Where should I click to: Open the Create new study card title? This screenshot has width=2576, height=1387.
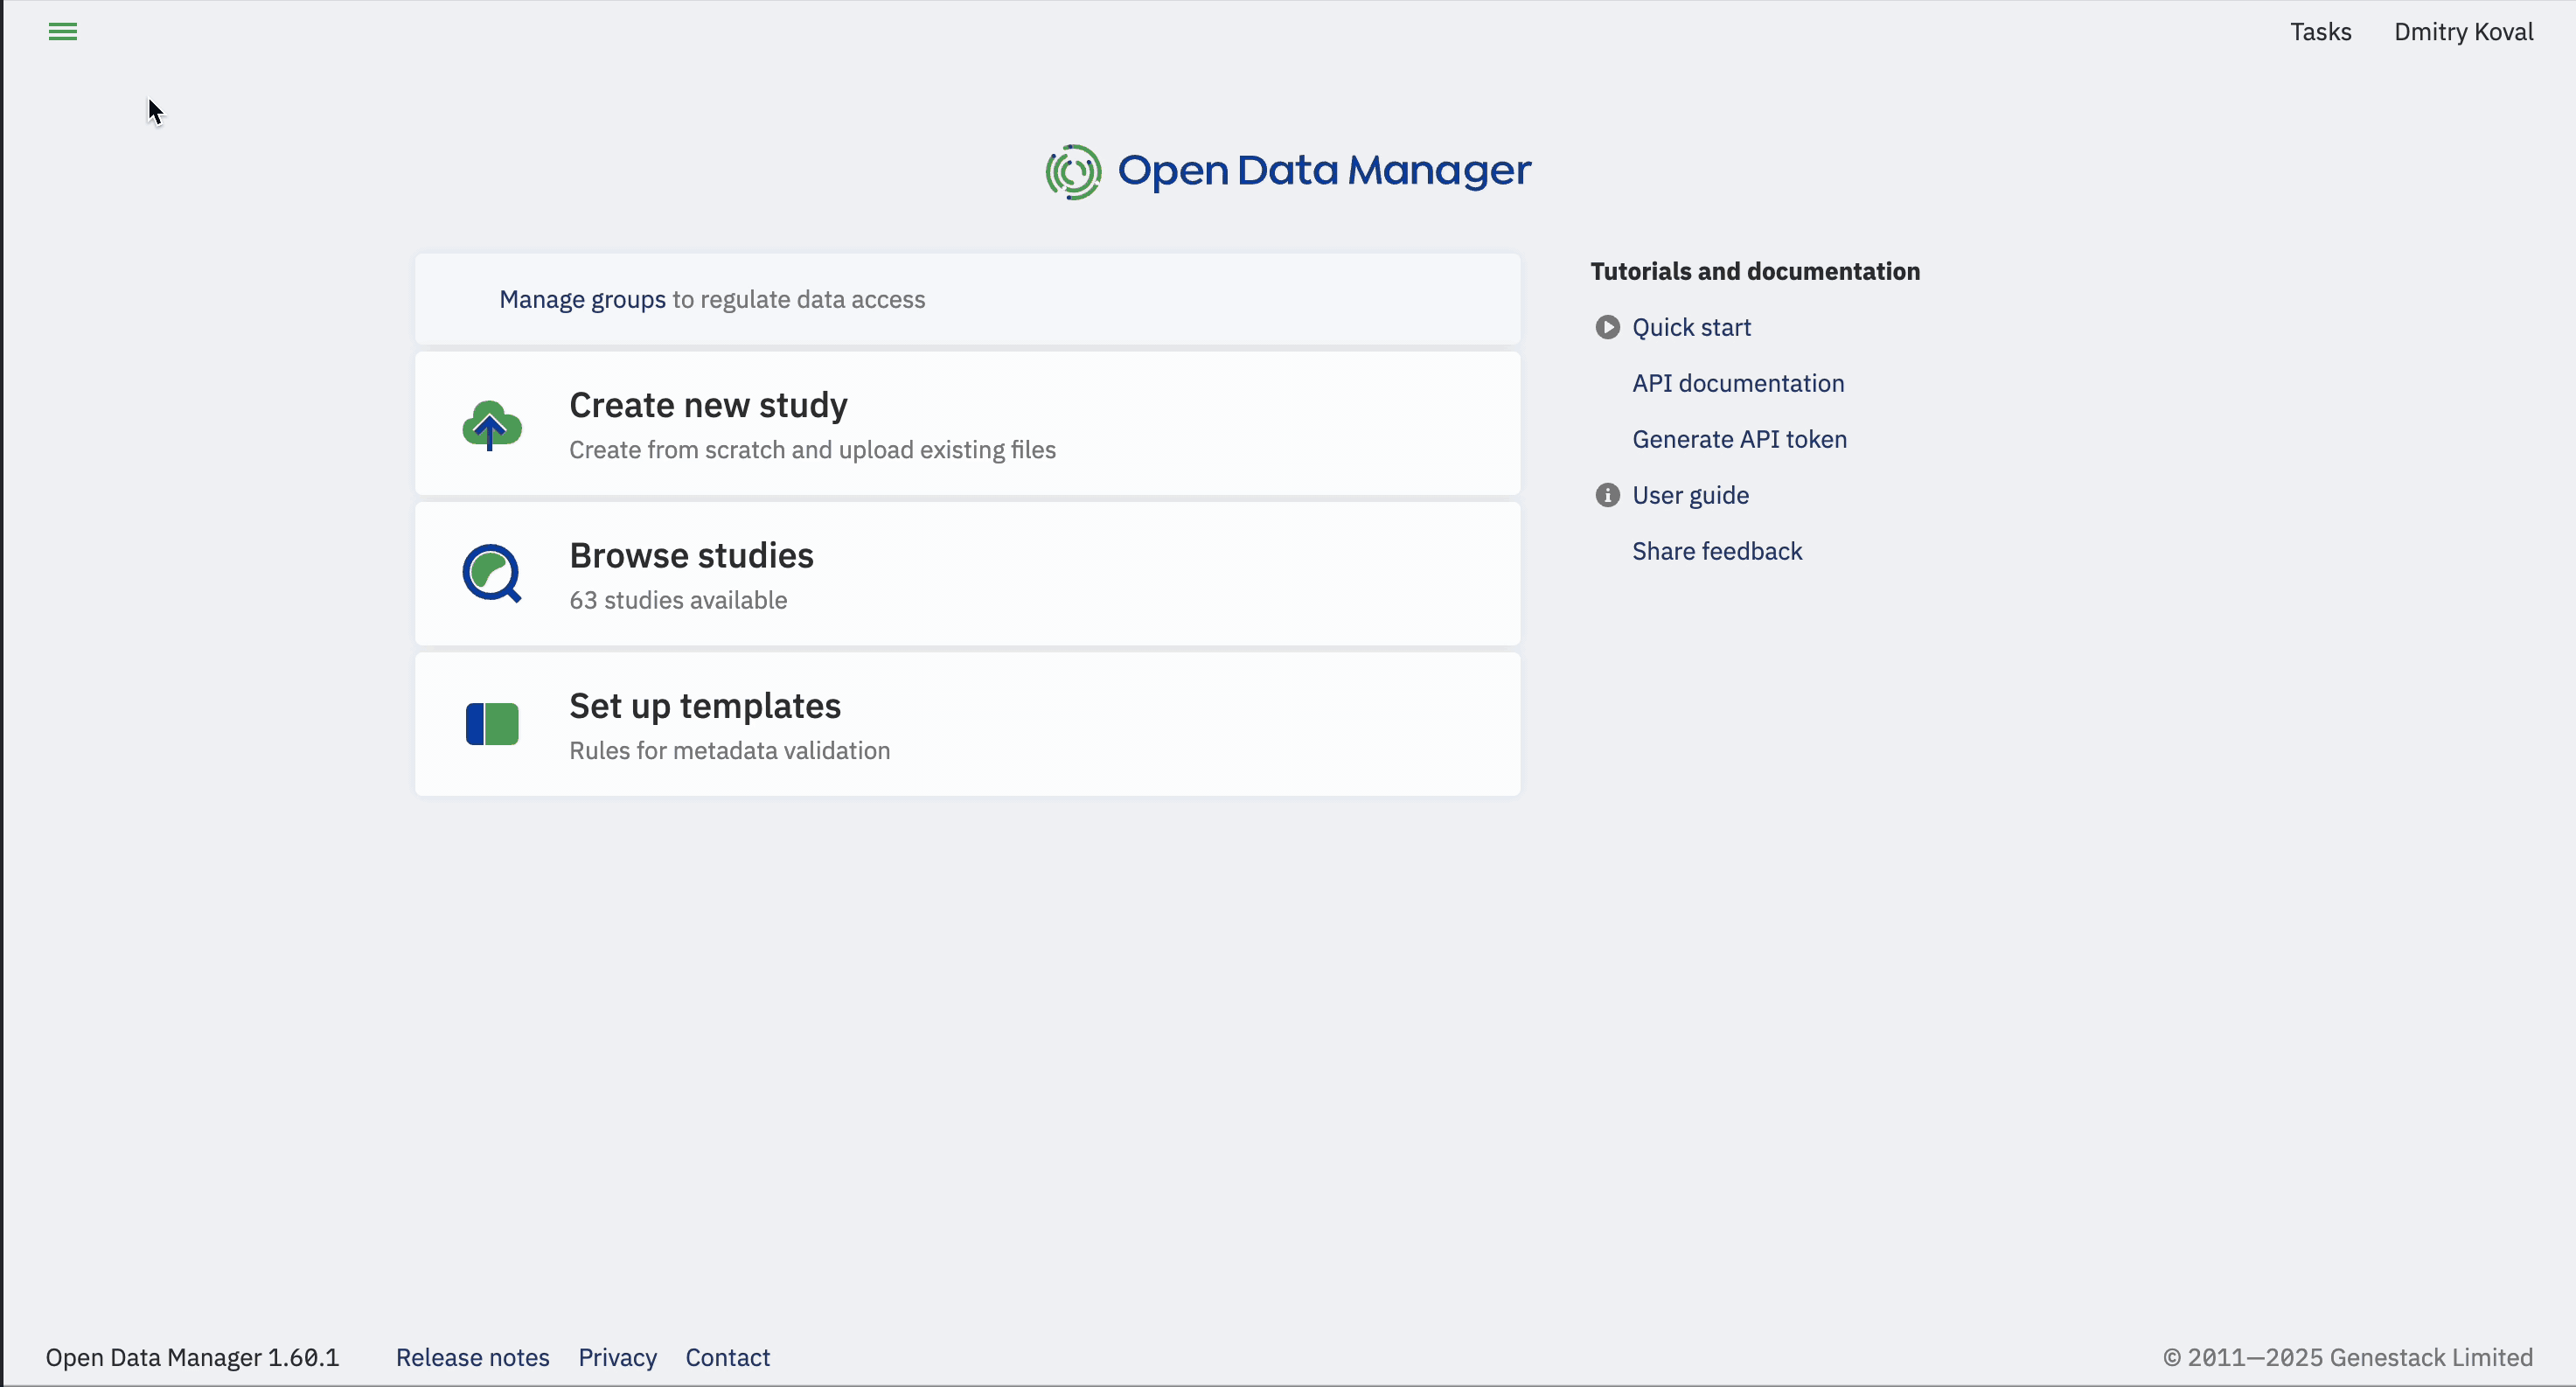coord(708,405)
